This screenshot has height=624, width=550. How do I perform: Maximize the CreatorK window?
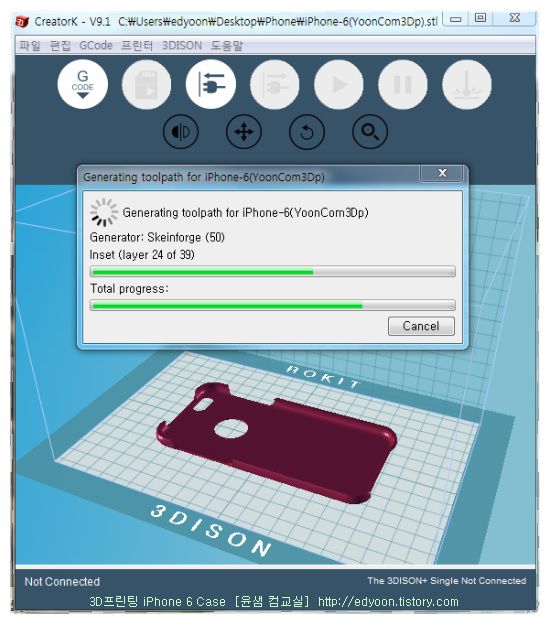tap(481, 18)
